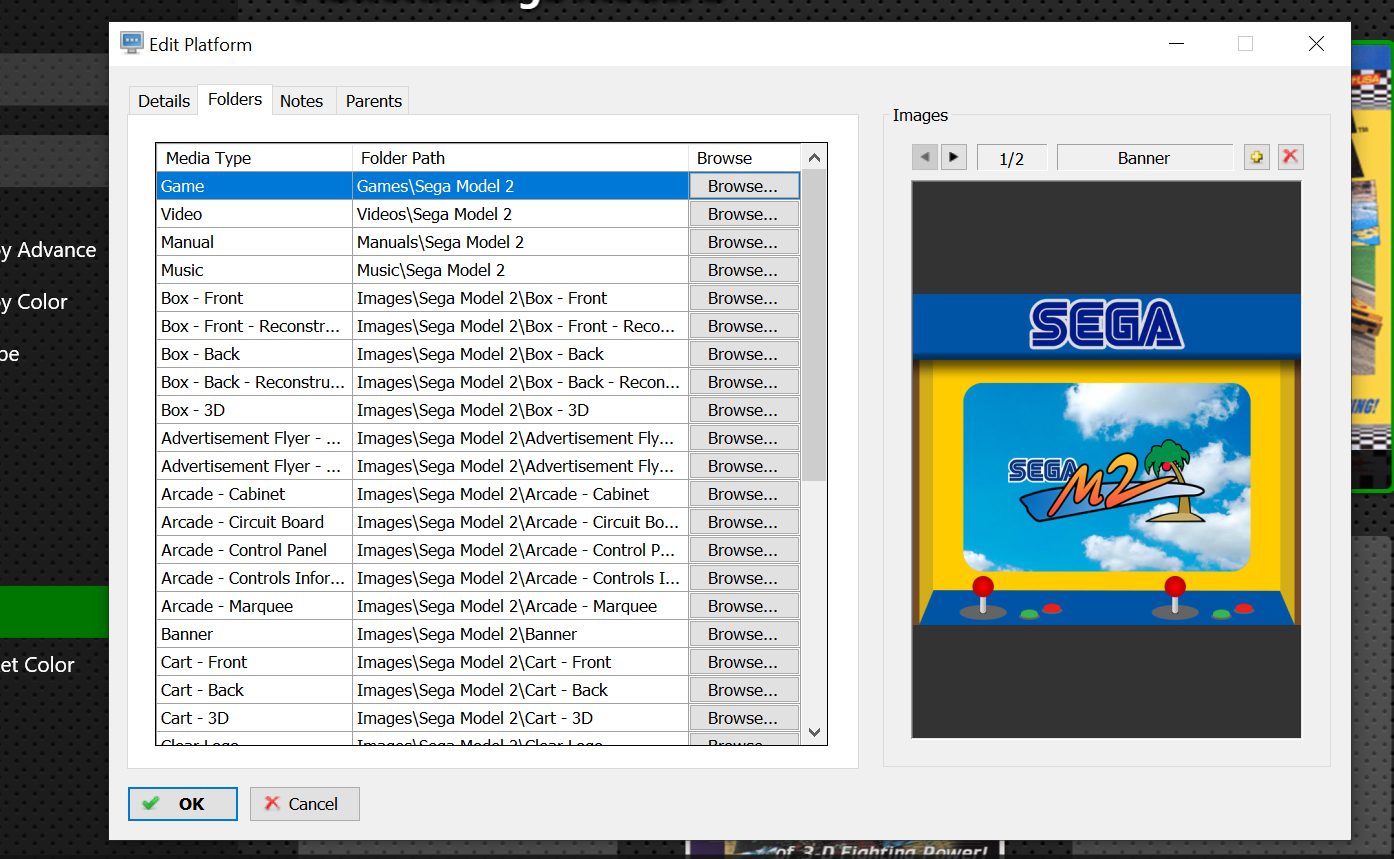
Task: Click the scroll up arrow in folder list
Action: click(814, 158)
